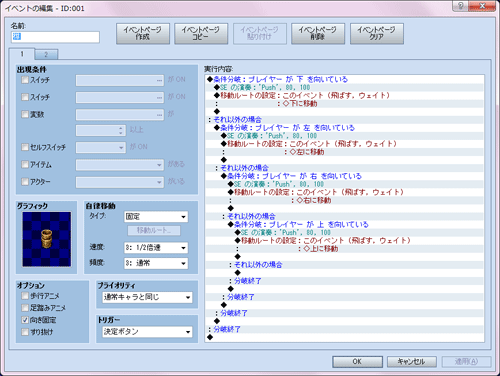This screenshot has width=500, height=376.
Task: Open the タイプ 固定 dropdown
Action: pyautogui.click(x=156, y=217)
